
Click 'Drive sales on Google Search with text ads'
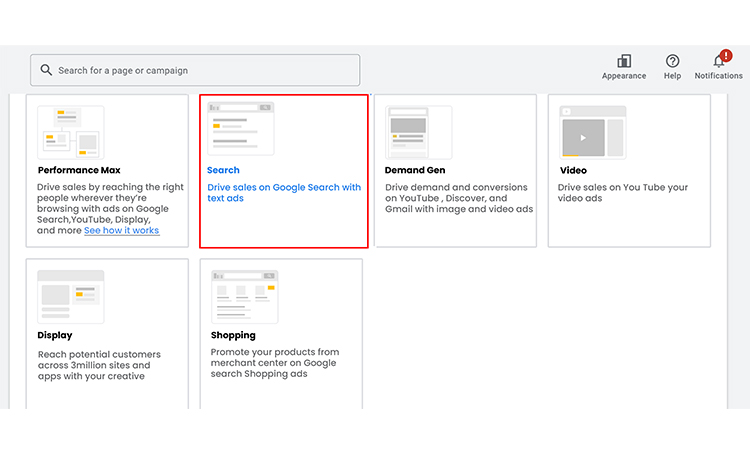(x=284, y=193)
